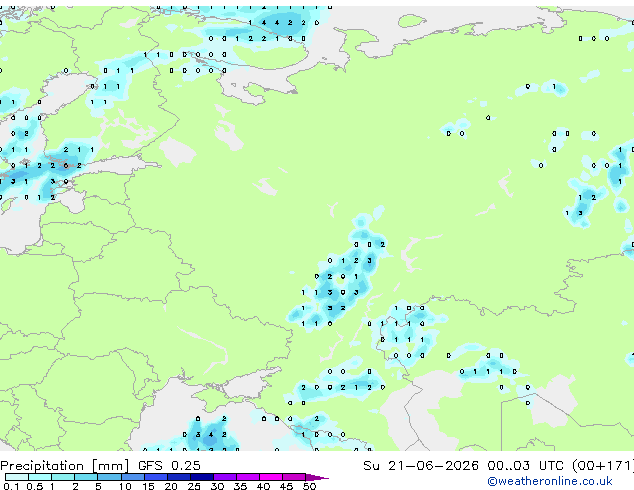Click the legend scale label "15"
Screen dimensions: 634x490
pos(148,486)
